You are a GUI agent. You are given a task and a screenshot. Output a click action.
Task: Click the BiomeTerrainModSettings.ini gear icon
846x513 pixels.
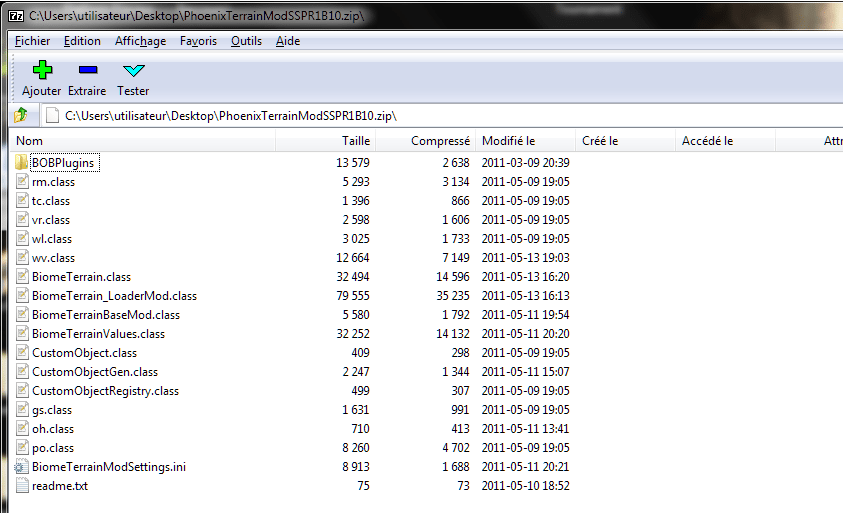point(22,467)
